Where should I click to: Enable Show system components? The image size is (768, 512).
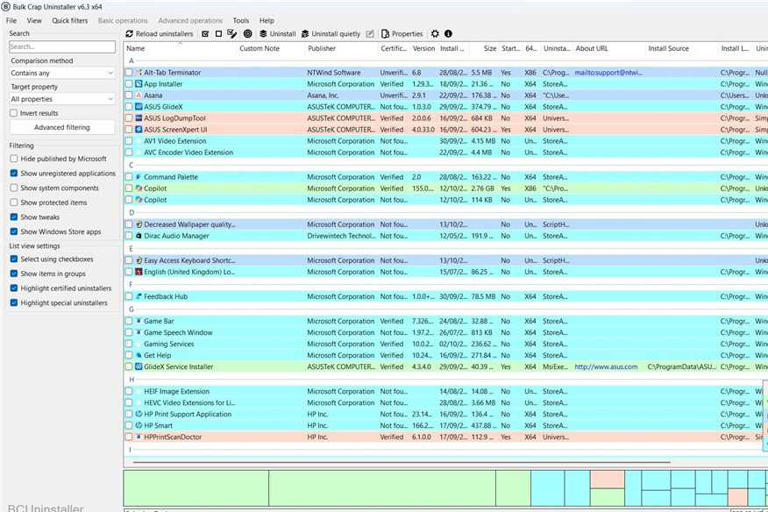[x=14, y=188]
